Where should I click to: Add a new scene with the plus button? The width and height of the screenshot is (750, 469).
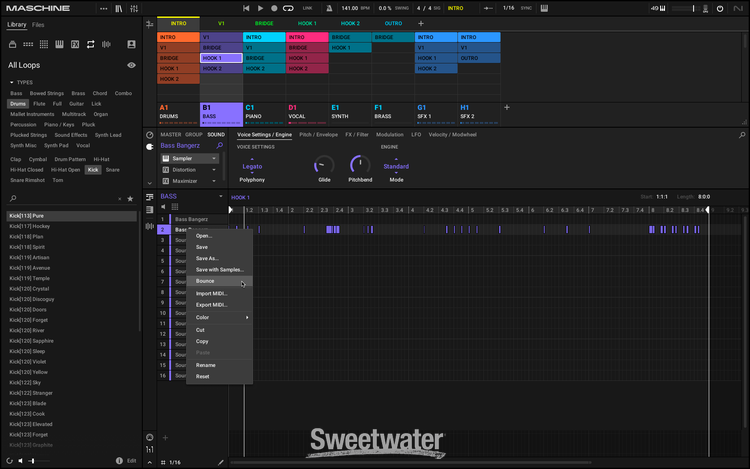[420, 23]
